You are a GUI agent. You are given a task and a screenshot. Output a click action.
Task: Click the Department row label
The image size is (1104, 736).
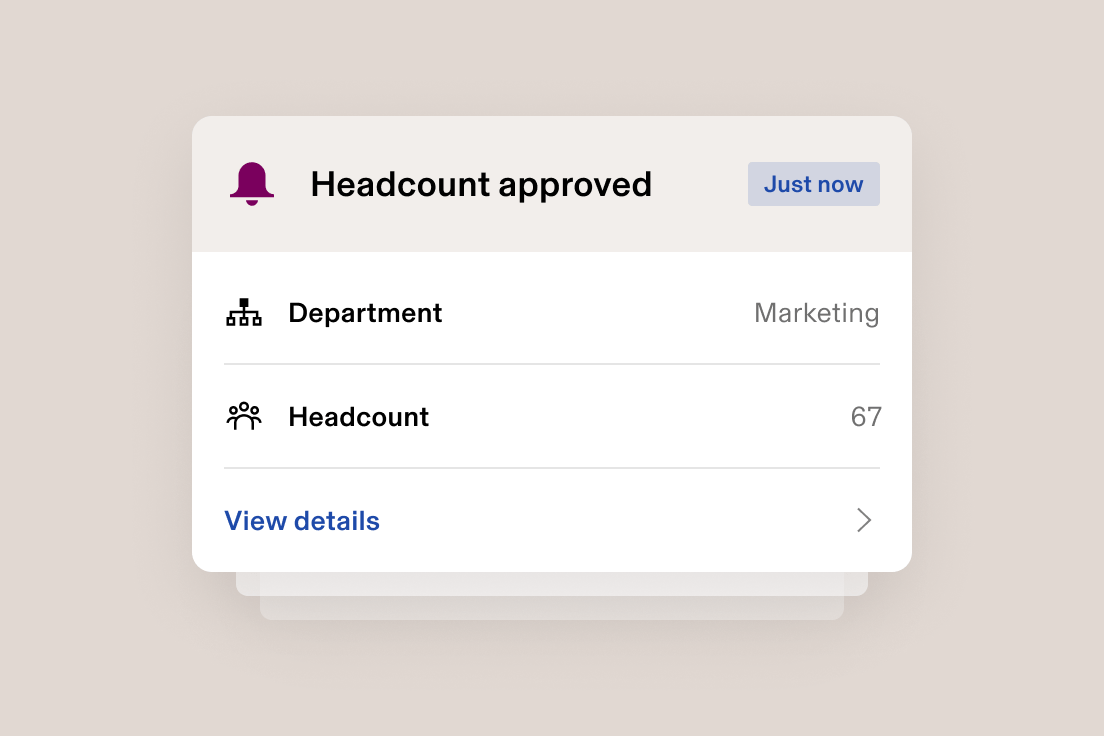tap(365, 312)
